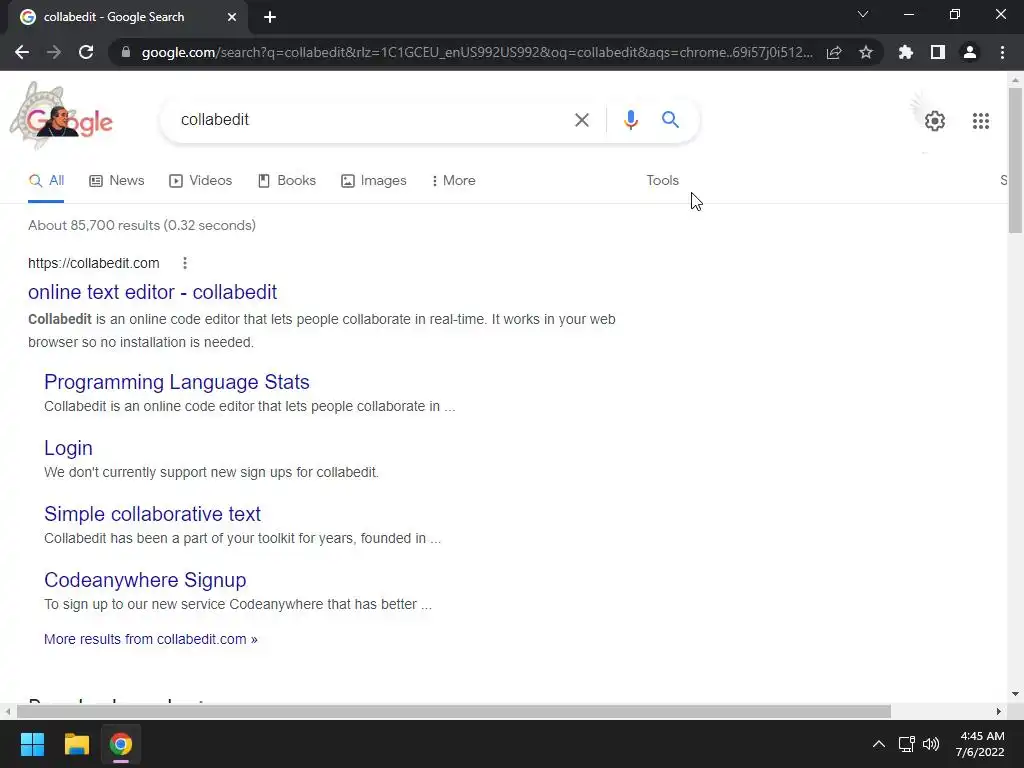The image size is (1024, 768).
Task: Show hidden system tray icons
Action: tap(879, 744)
